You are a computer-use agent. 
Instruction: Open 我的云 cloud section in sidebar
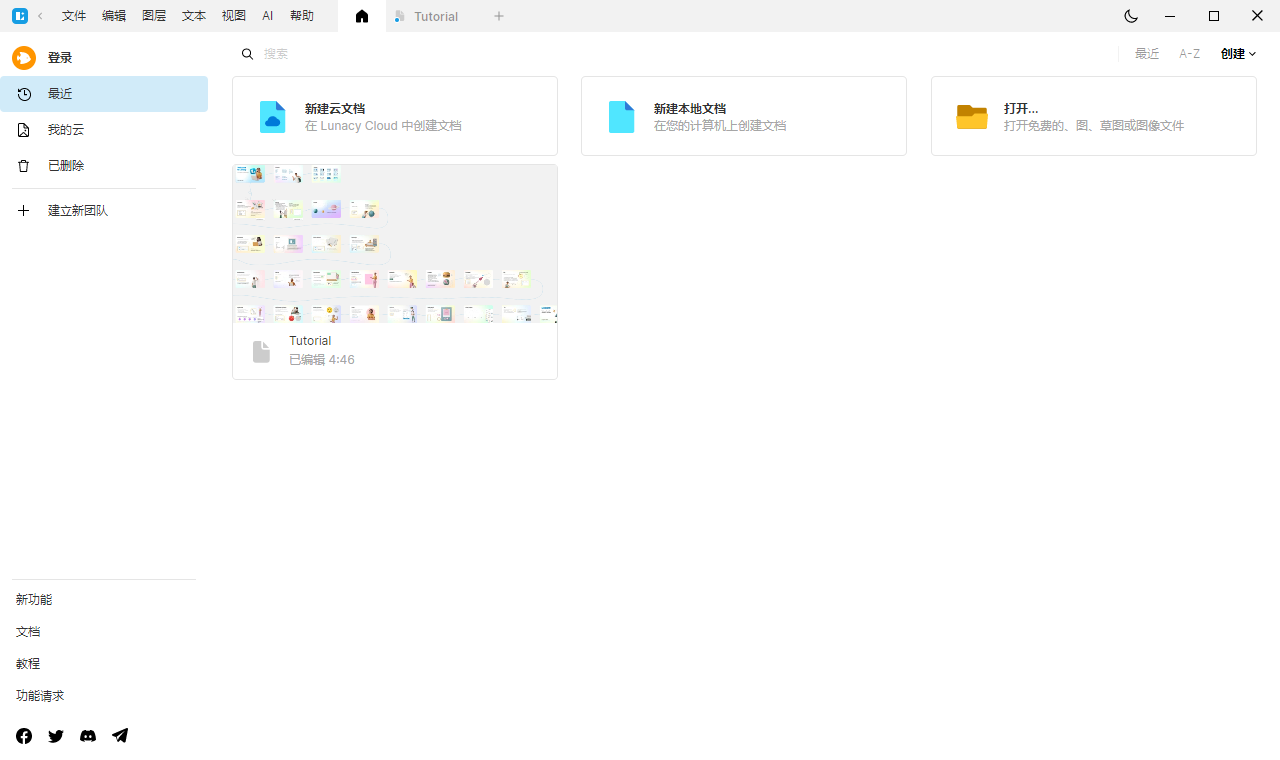23,129
